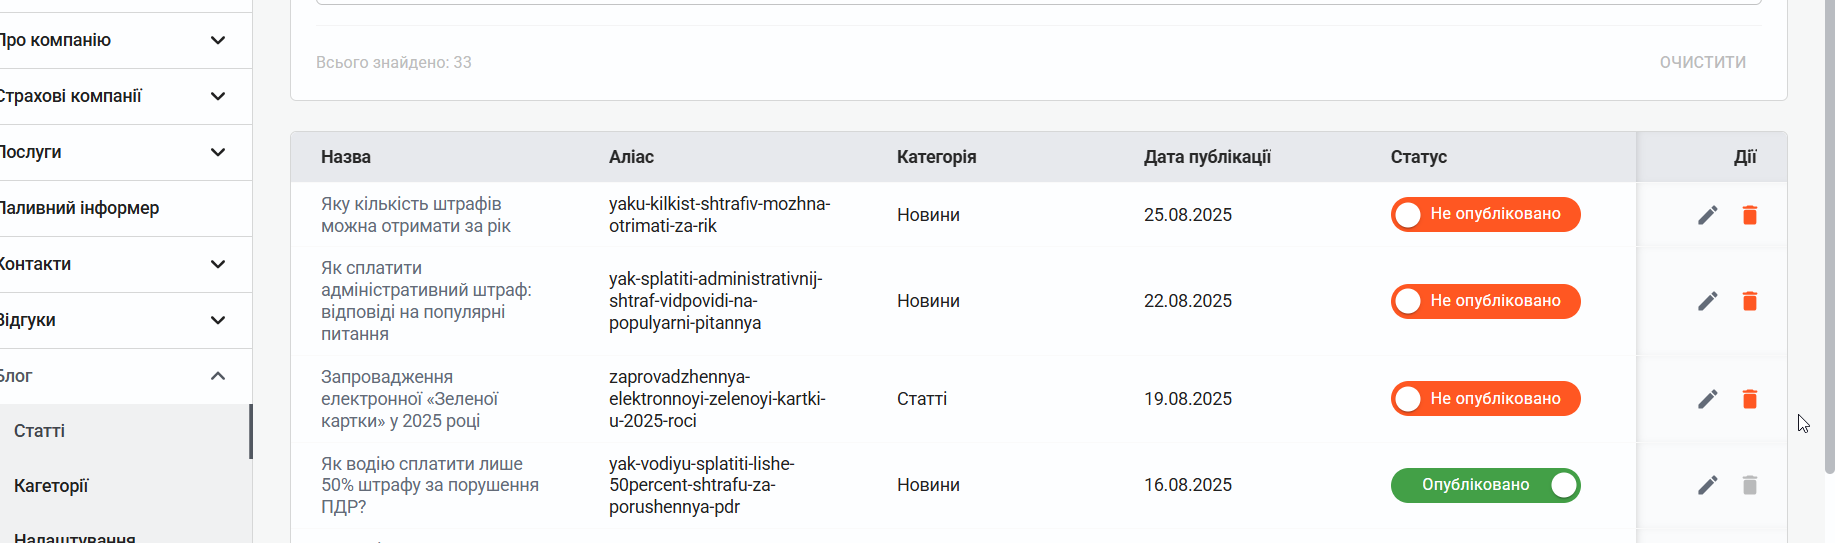
Task: Edit the article dated 25.08.2025
Action: point(1707,215)
